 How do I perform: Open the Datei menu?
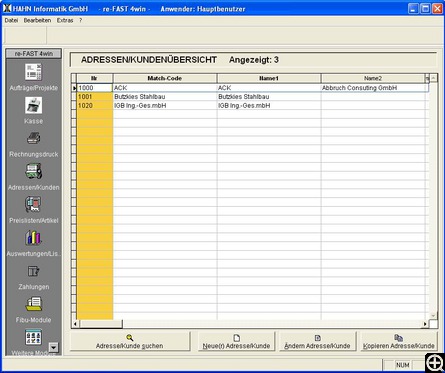(x=11, y=20)
